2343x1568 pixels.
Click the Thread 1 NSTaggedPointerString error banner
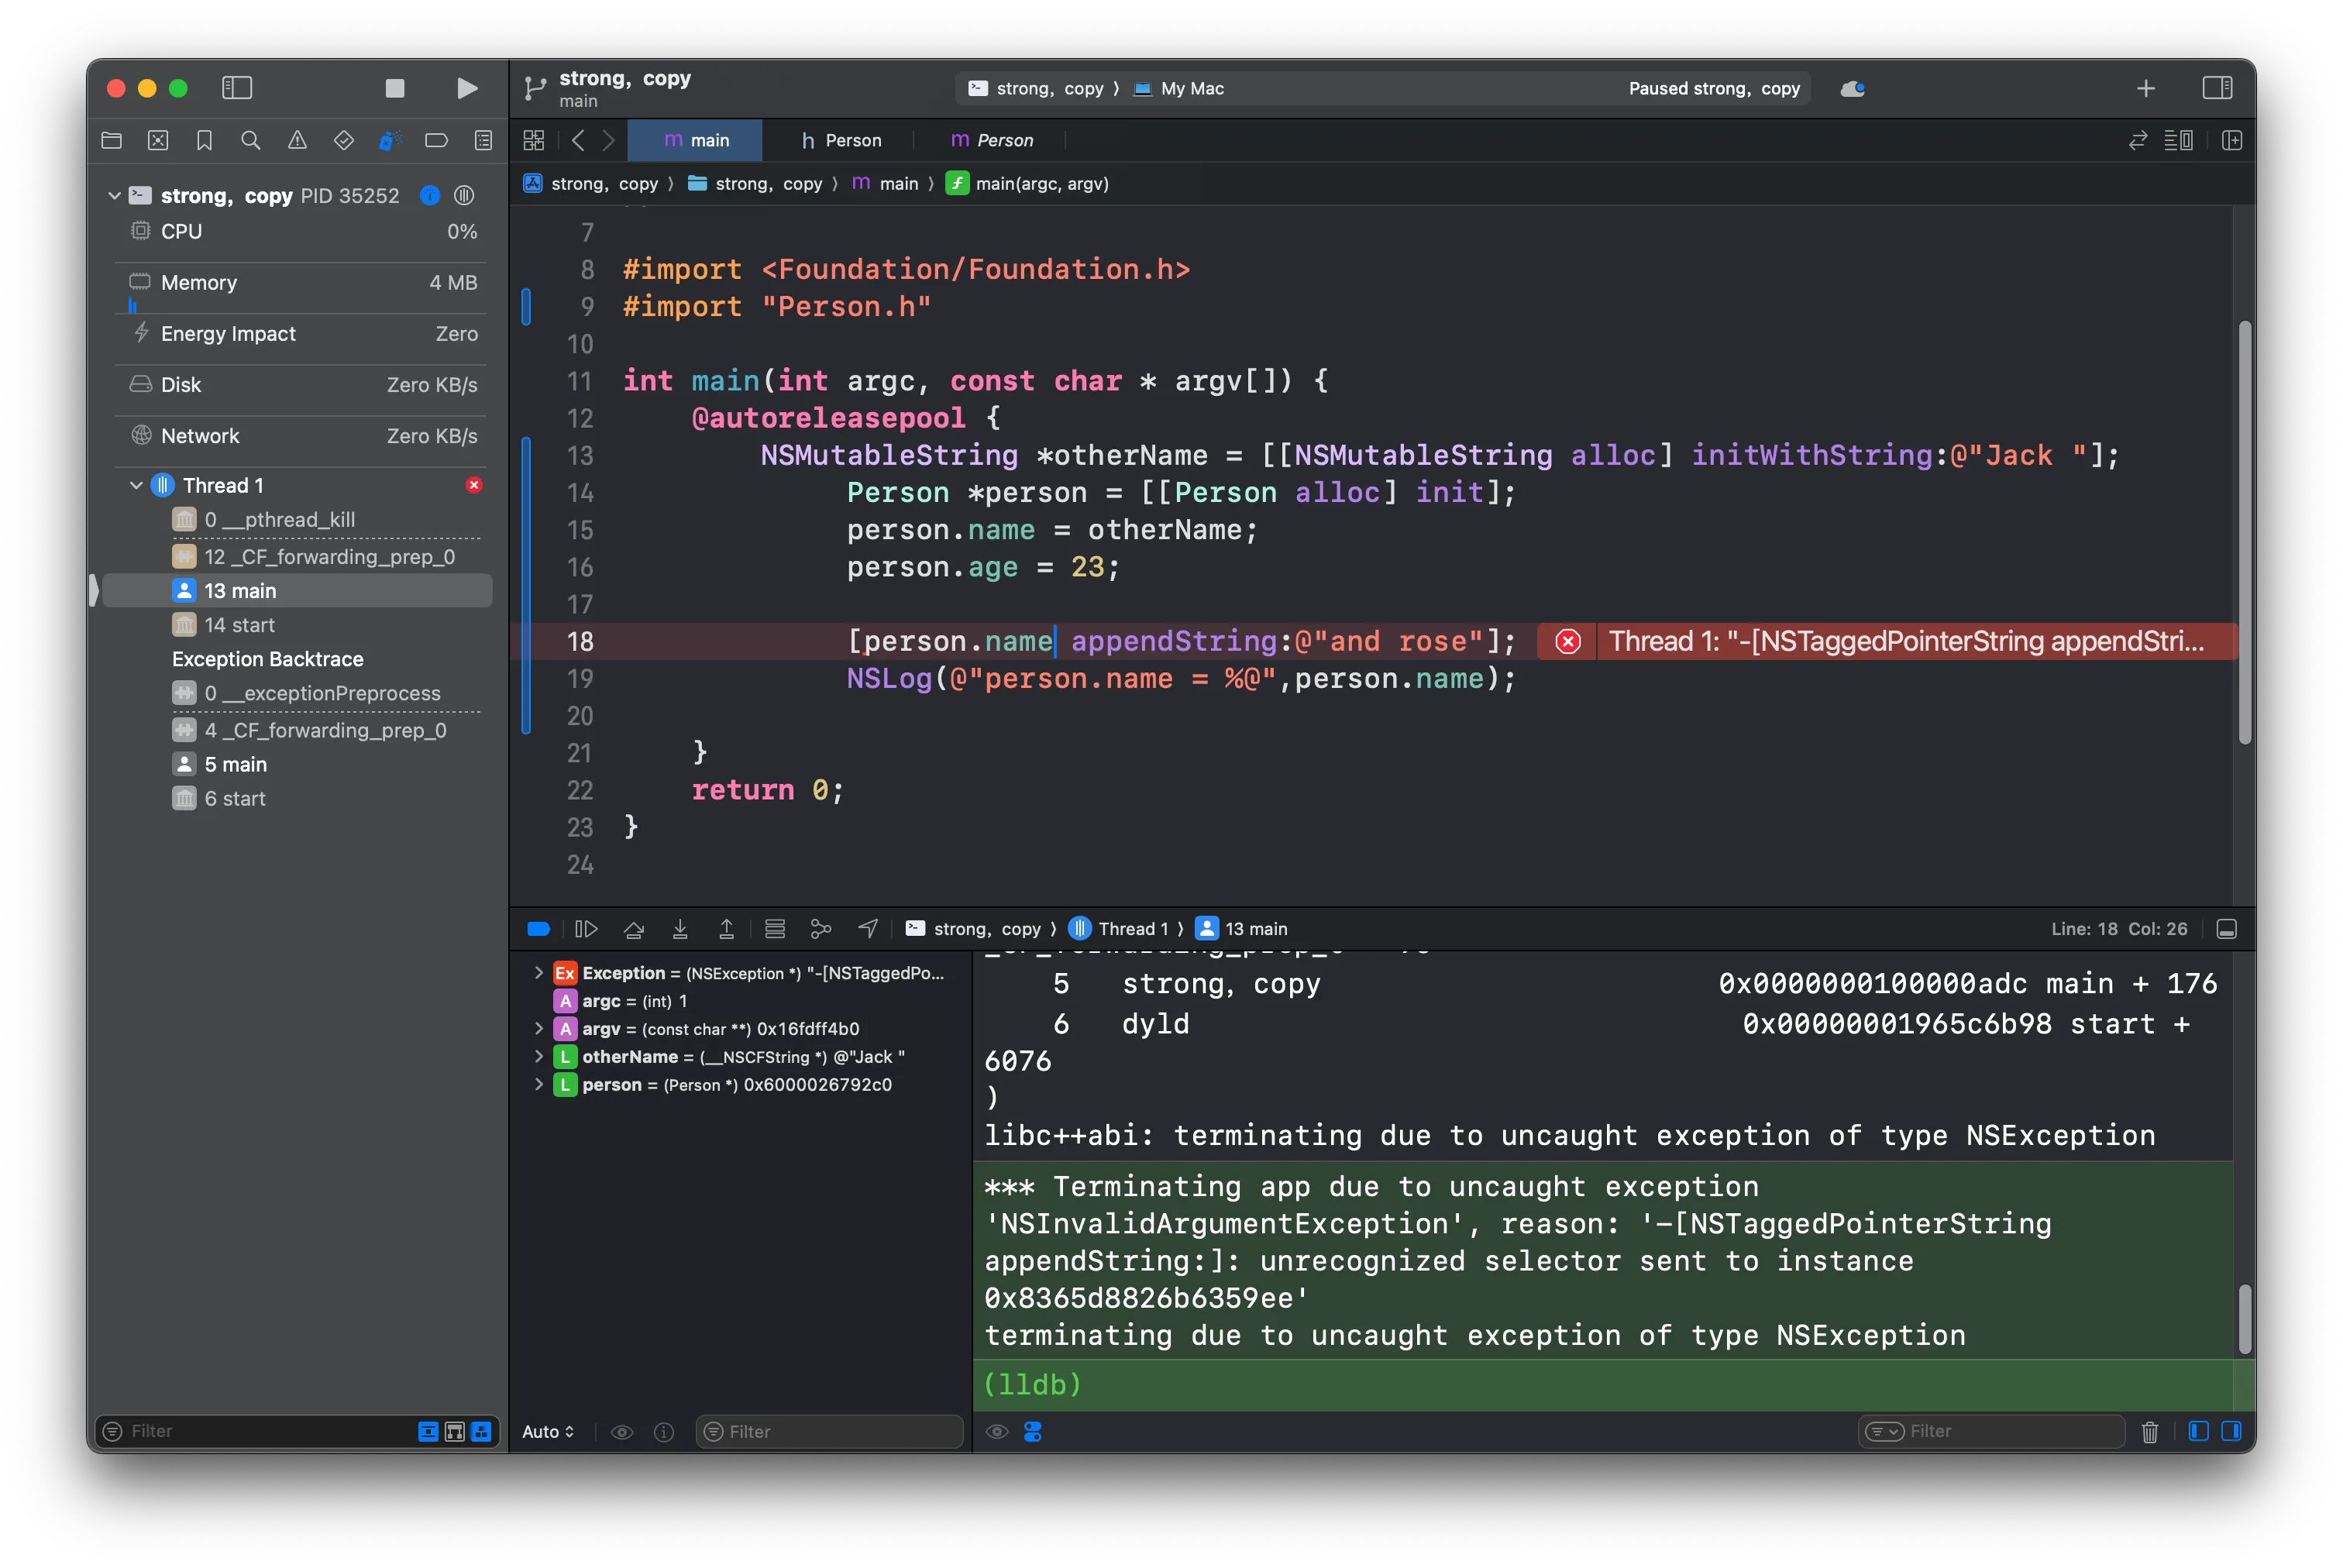tap(1886, 641)
